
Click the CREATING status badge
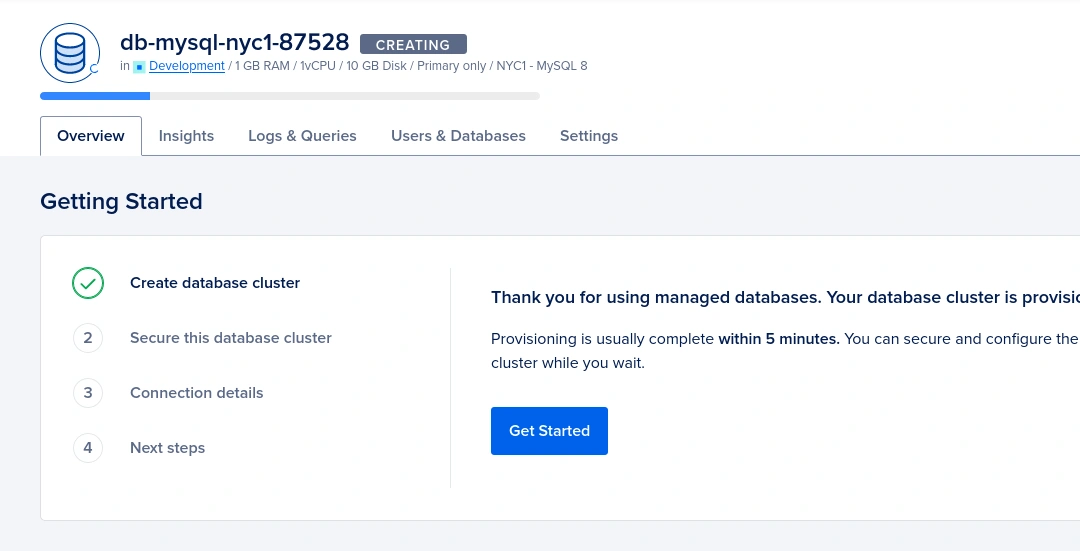pos(413,45)
